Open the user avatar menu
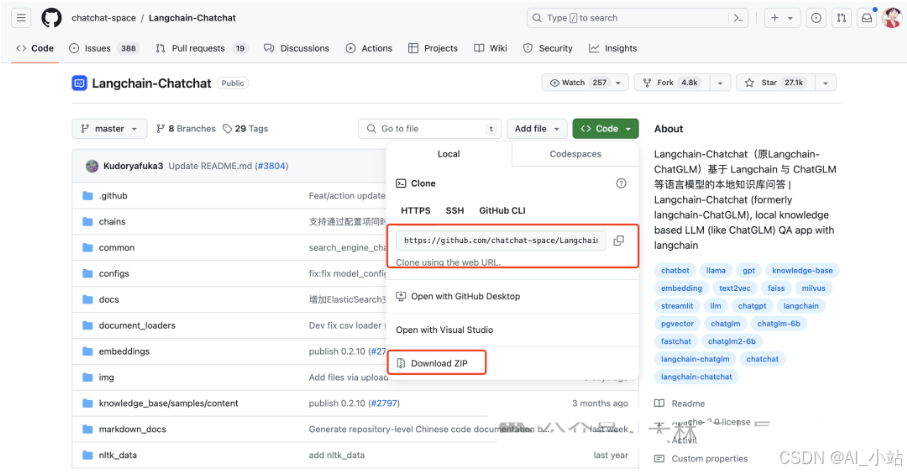 (x=892, y=18)
